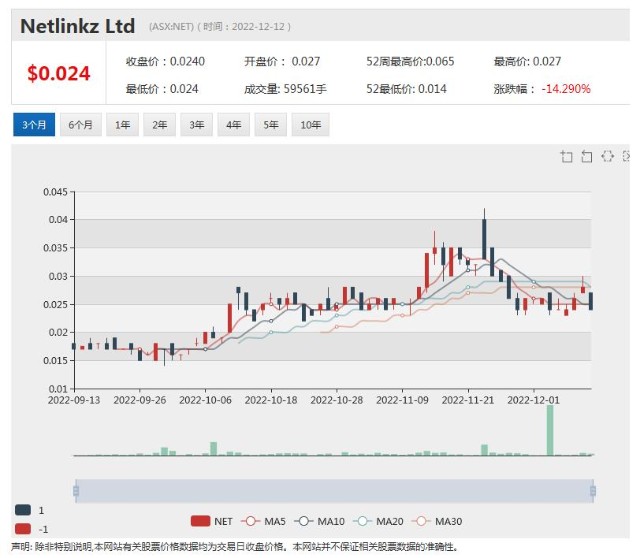Select the 3个月 time range tab

click(x=34, y=124)
